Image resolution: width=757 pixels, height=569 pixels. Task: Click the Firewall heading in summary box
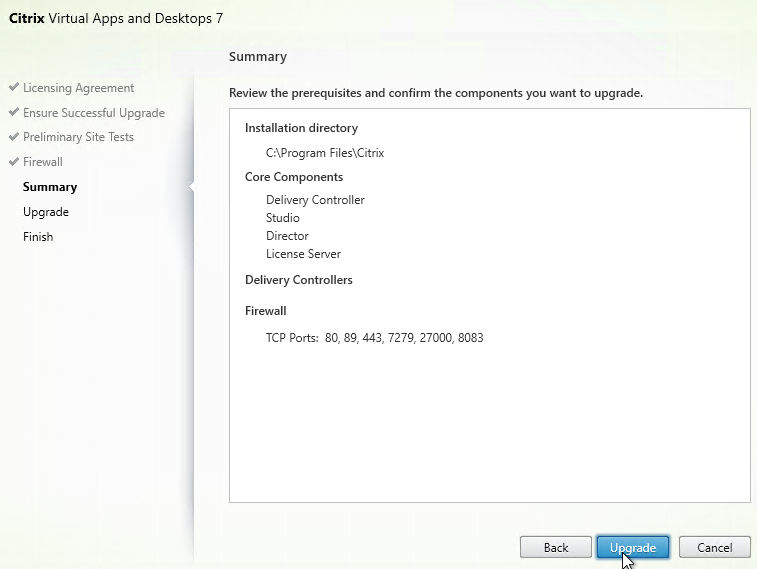click(265, 311)
